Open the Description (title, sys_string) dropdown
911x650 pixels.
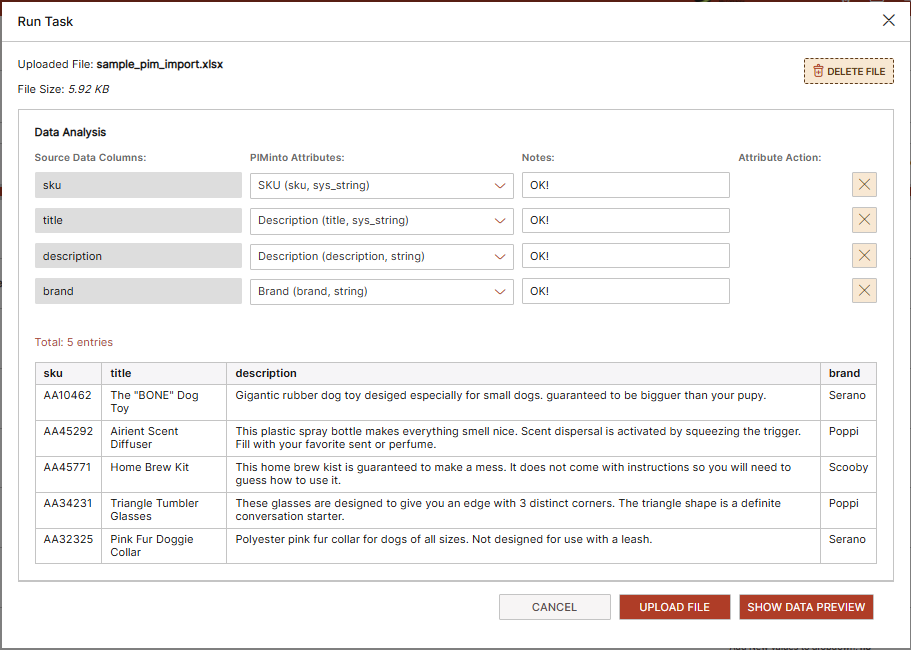(x=381, y=220)
